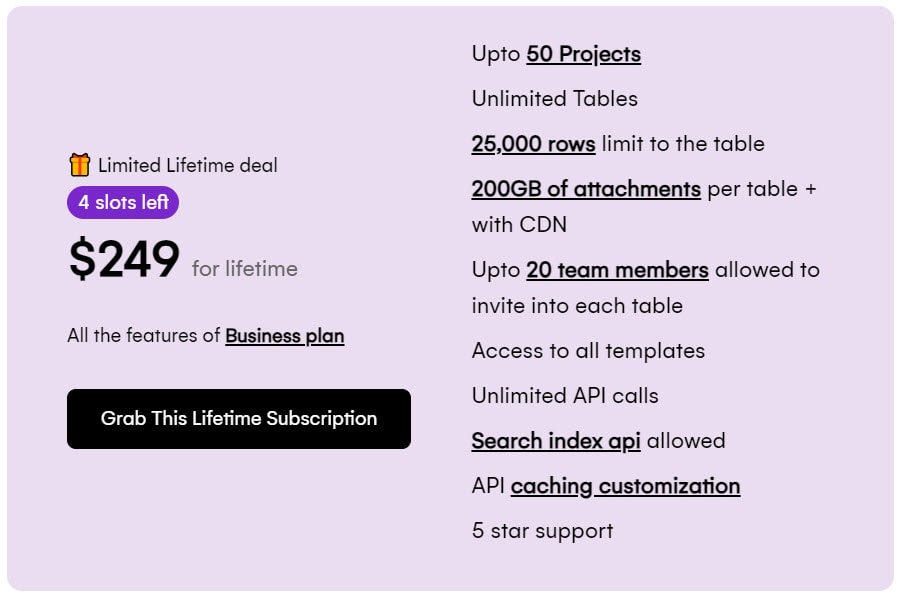
Task: Click the 'Unlimited API calls' entry
Action: click(564, 396)
